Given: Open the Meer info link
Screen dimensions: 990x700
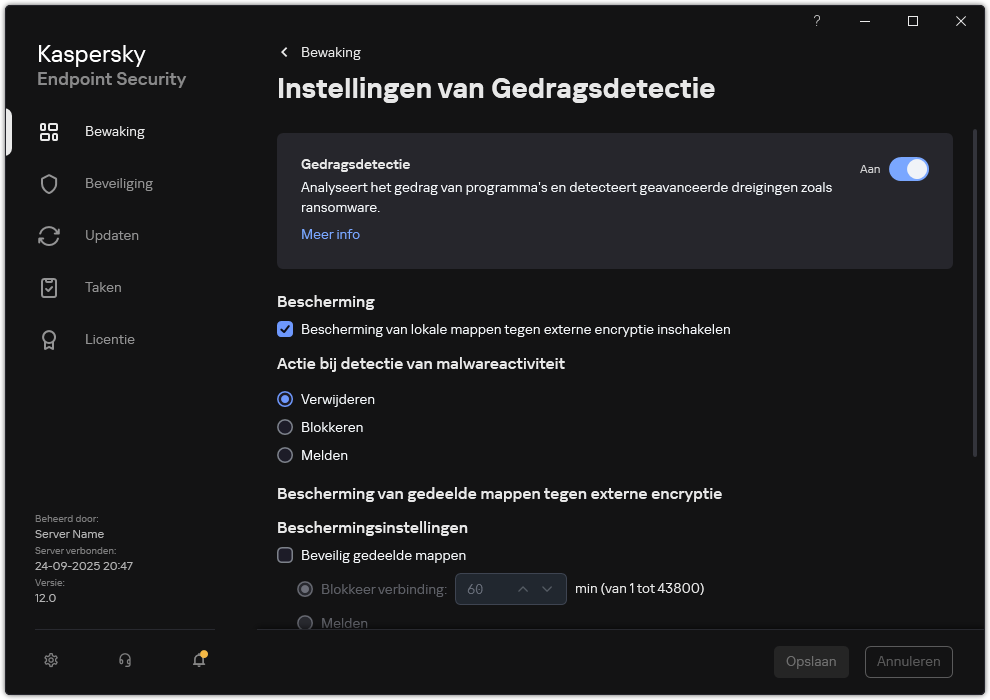Looking at the screenshot, I should pos(330,234).
